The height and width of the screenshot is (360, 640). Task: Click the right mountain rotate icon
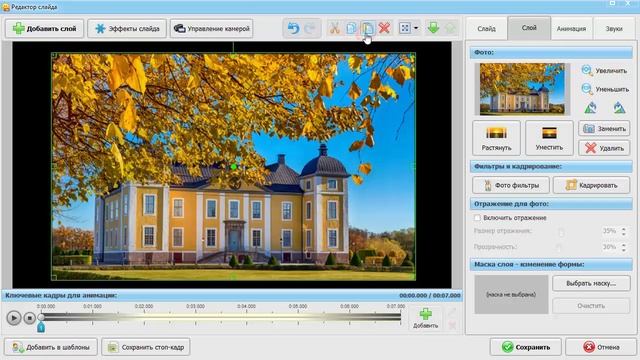point(619,108)
